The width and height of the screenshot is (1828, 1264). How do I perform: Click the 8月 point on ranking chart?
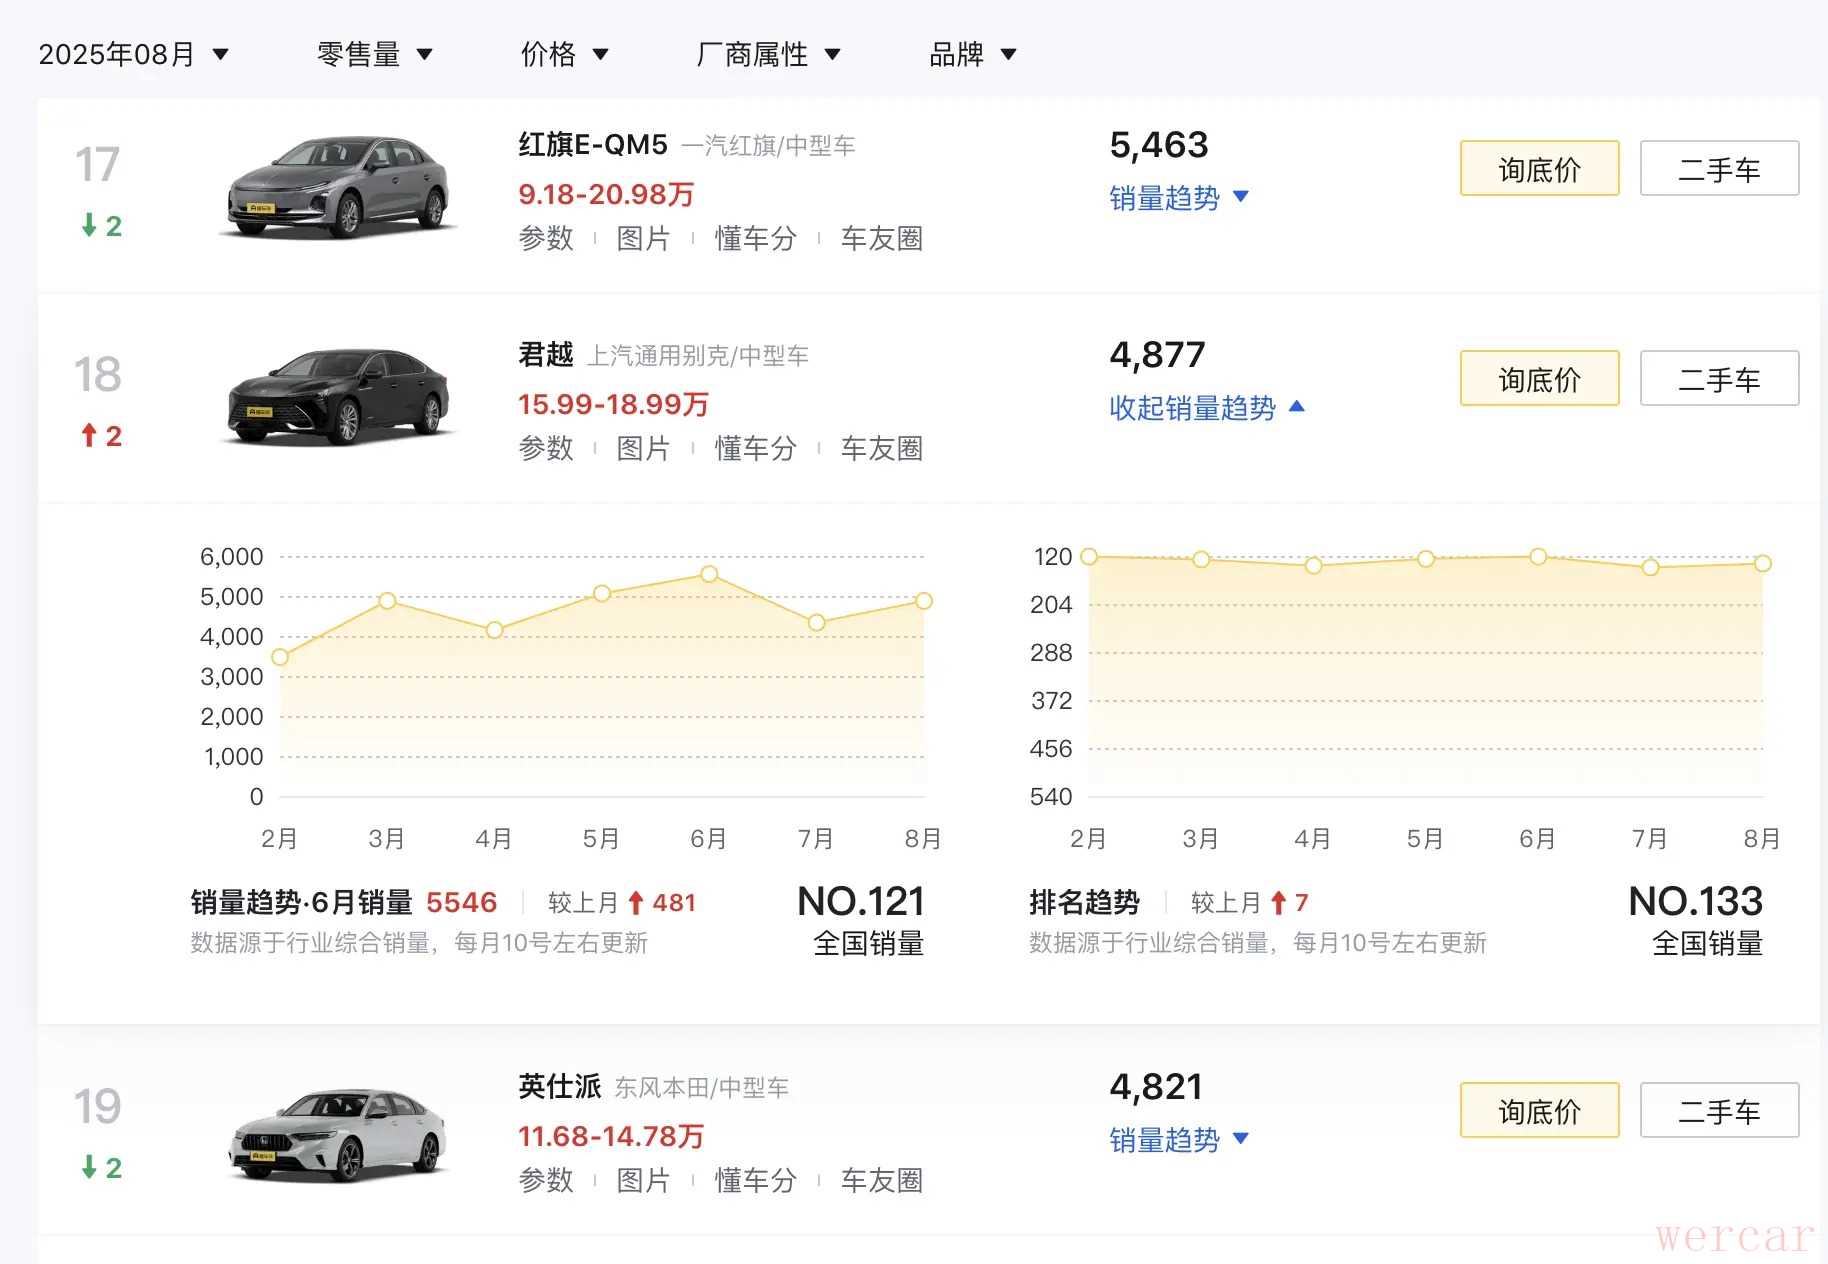pyautogui.click(x=1763, y=564)
